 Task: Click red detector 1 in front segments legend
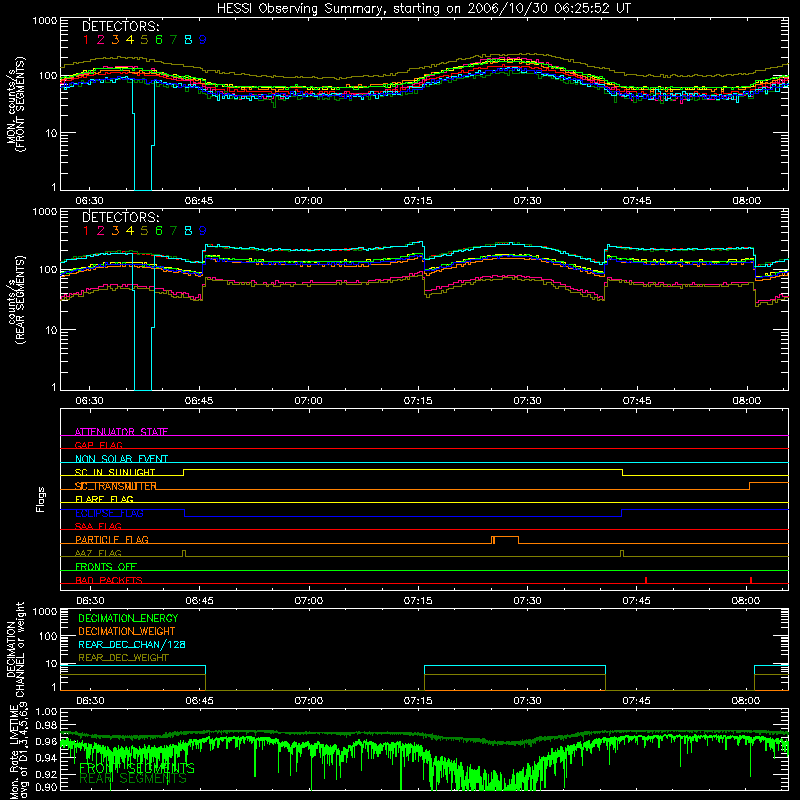pyautogui.click(x=86, y=39)
